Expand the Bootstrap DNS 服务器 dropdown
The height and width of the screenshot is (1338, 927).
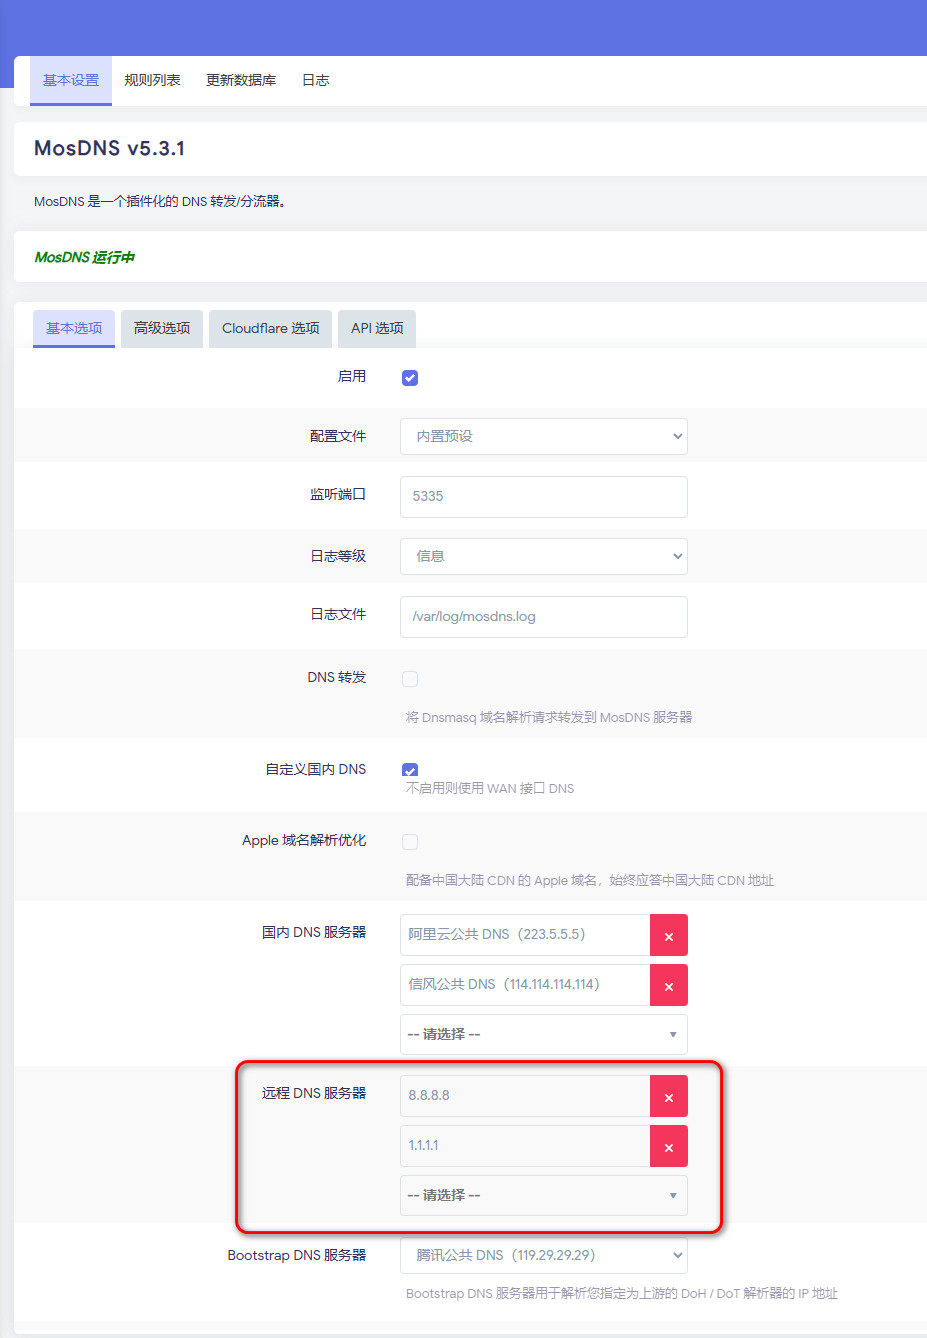tap(544, 1255)
